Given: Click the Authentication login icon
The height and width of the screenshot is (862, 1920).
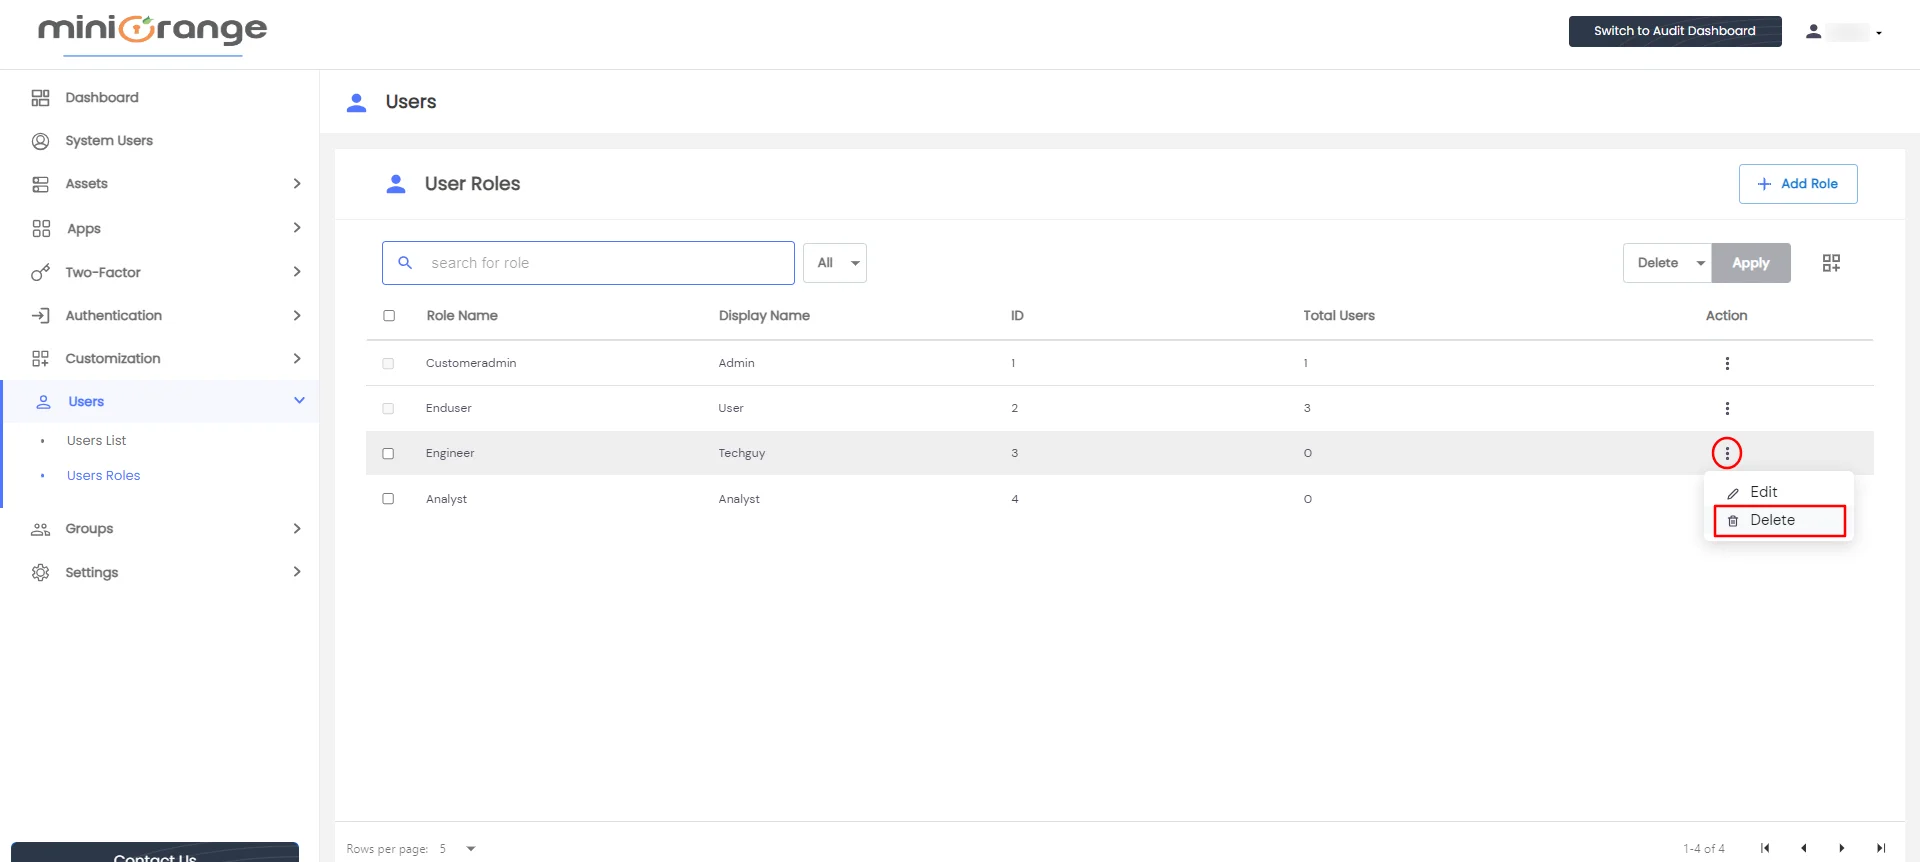Looking at the screenshot, I should [x=40, y=315].
